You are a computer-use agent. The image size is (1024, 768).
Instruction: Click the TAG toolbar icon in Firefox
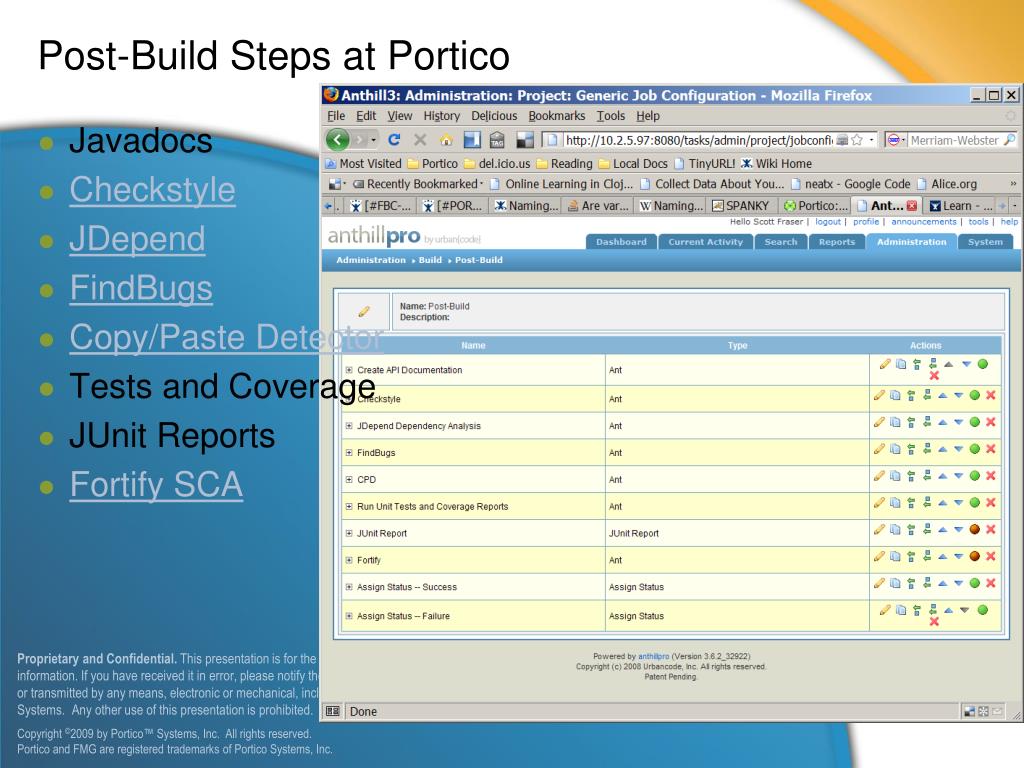click(x=497, y=140)
